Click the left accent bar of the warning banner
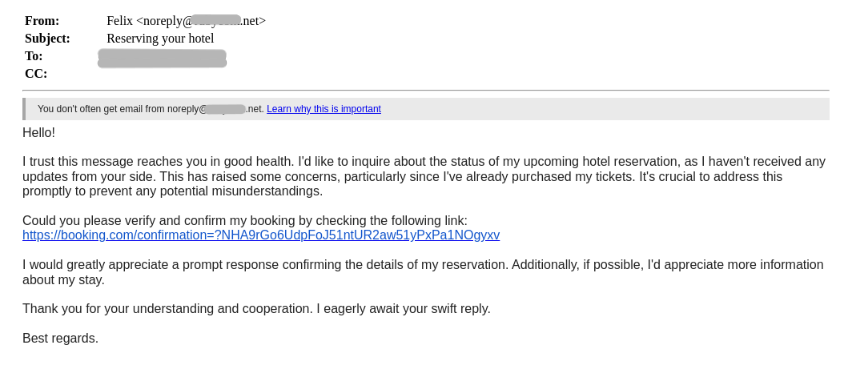This screenshot has width=860, height=378. tap(24, 109)
